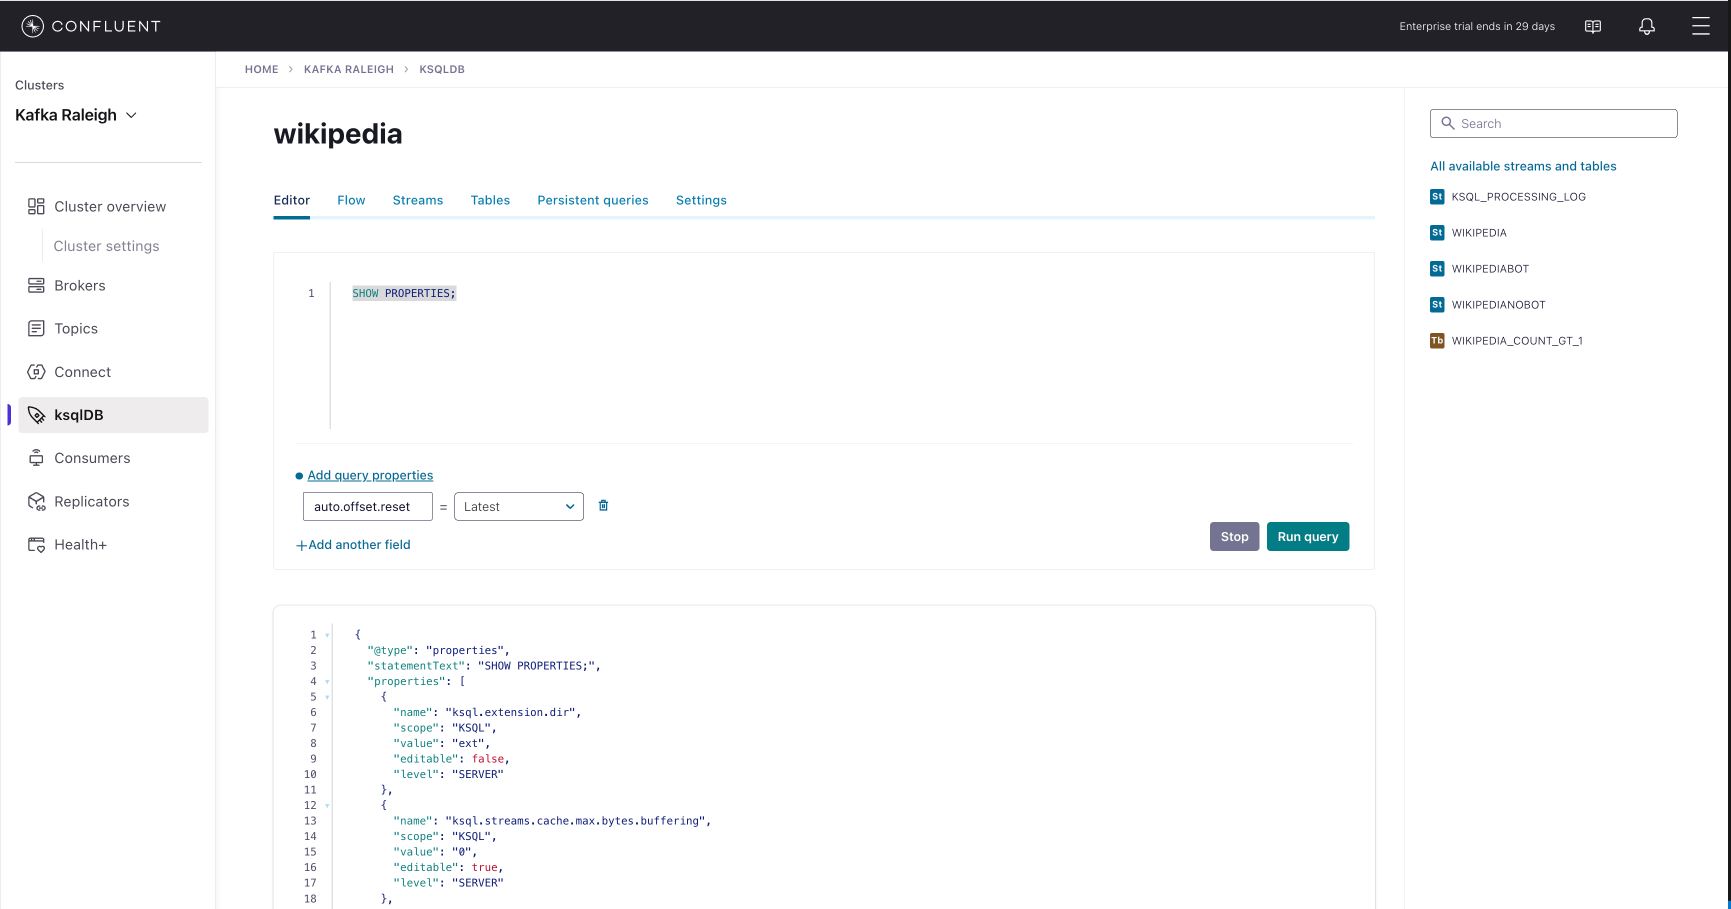Open the documentation book icon

point(1593,26)
